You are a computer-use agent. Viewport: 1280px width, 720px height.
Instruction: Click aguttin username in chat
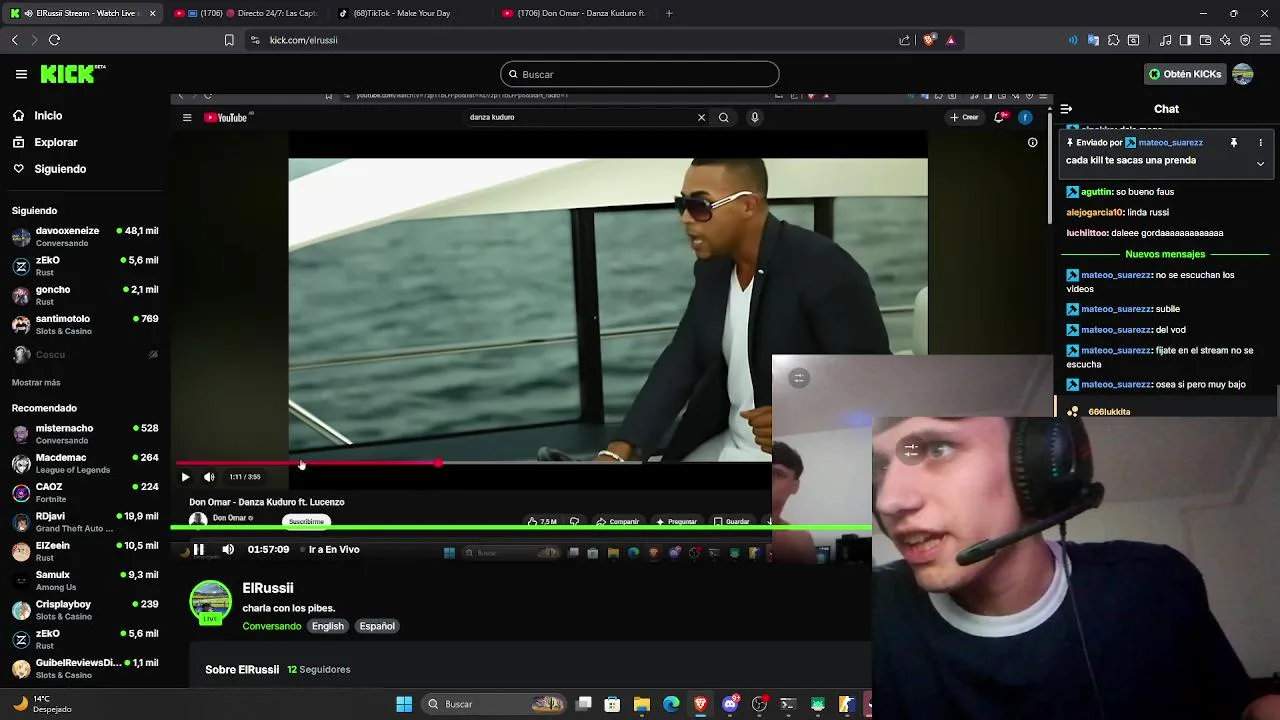(x=1097, y=191)
